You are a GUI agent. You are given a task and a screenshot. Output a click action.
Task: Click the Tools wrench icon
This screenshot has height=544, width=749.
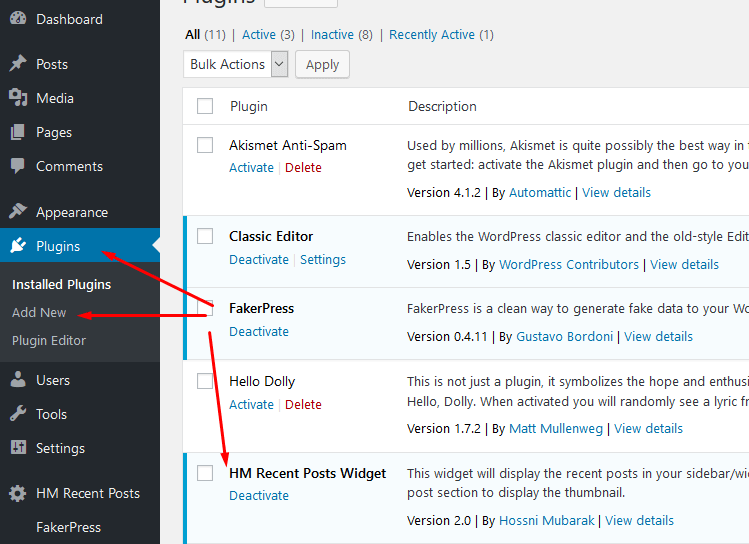[x=18, y=414]
